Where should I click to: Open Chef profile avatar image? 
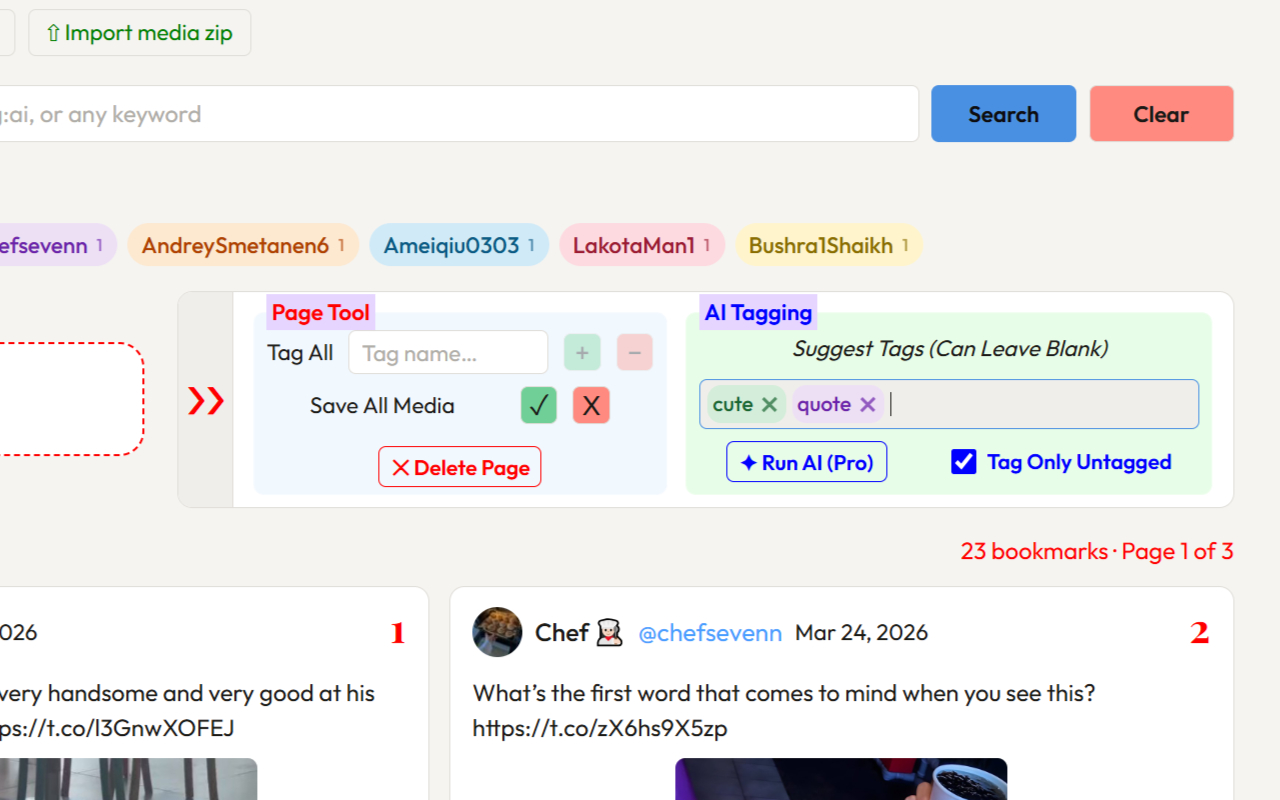(x=497, y=632)
